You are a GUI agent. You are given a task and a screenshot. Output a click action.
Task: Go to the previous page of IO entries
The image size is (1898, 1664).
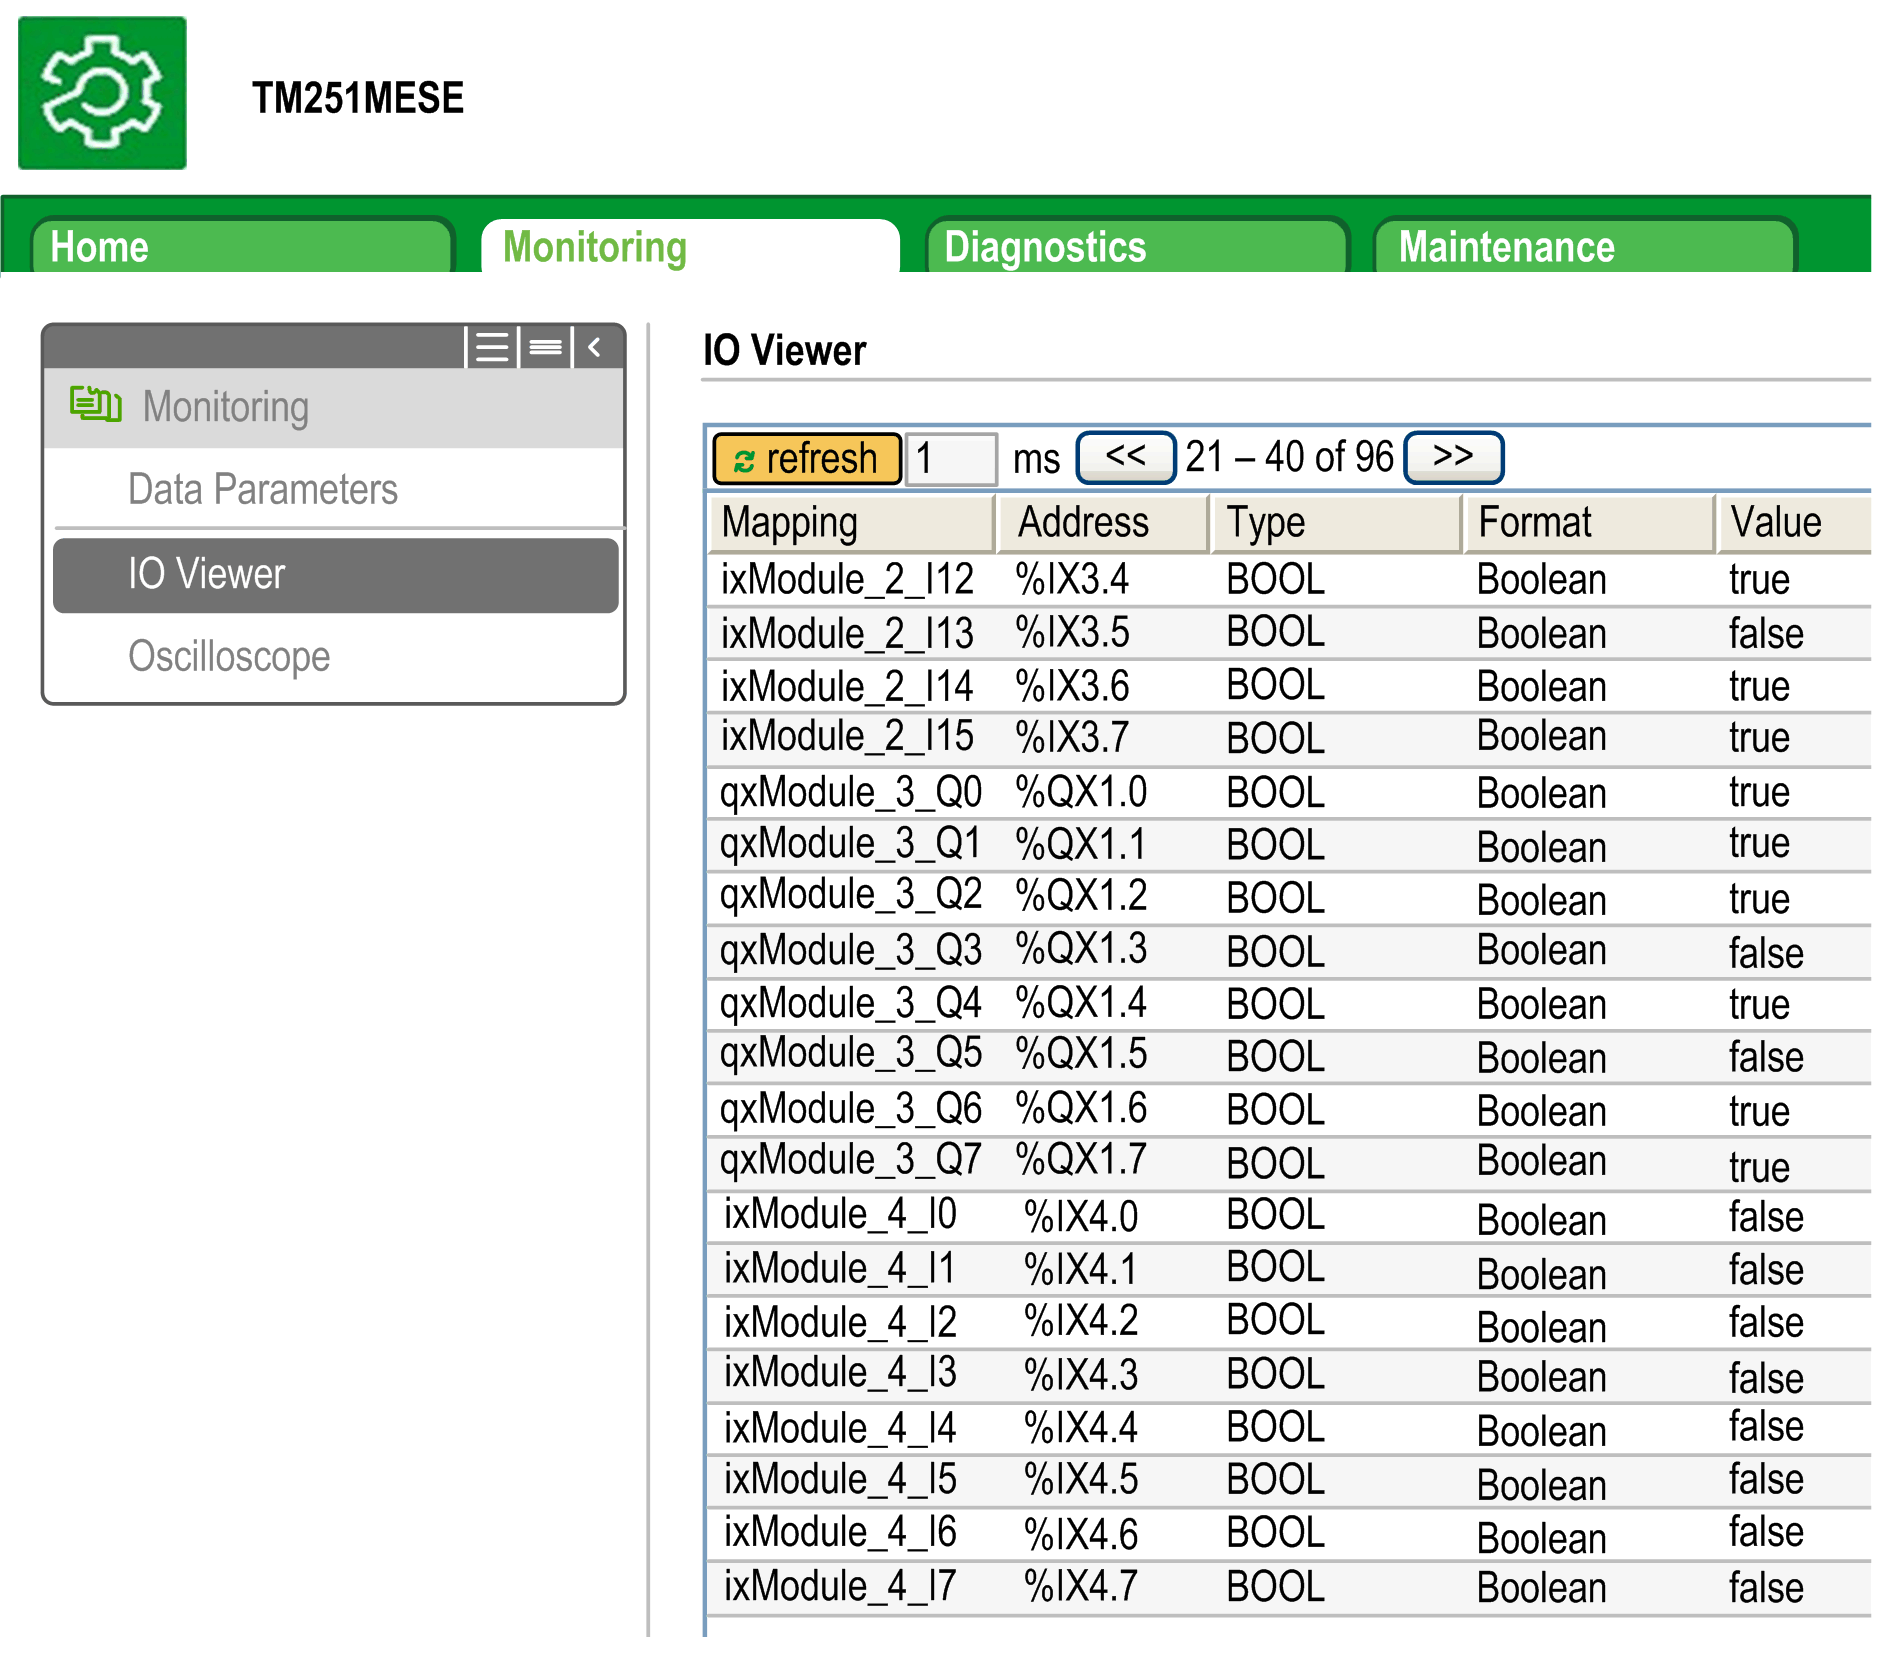(1125, 457)
